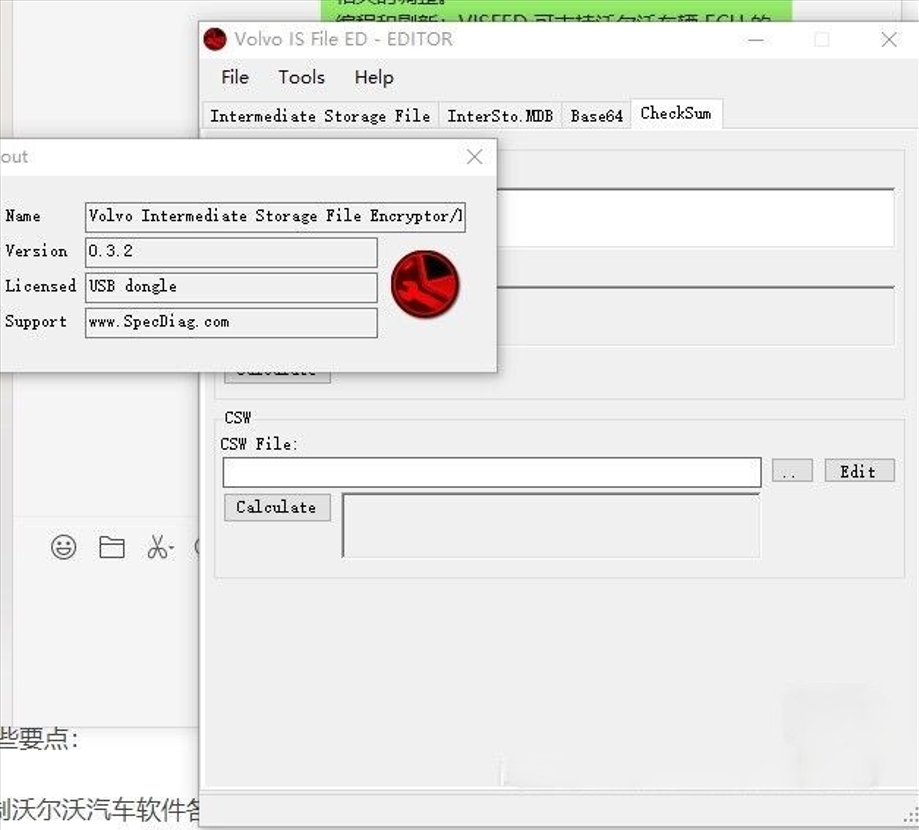Click the Licensed label in About dialog
Image resolution: width=919 pixels, height=830 pixels.
tap(40, 286)
